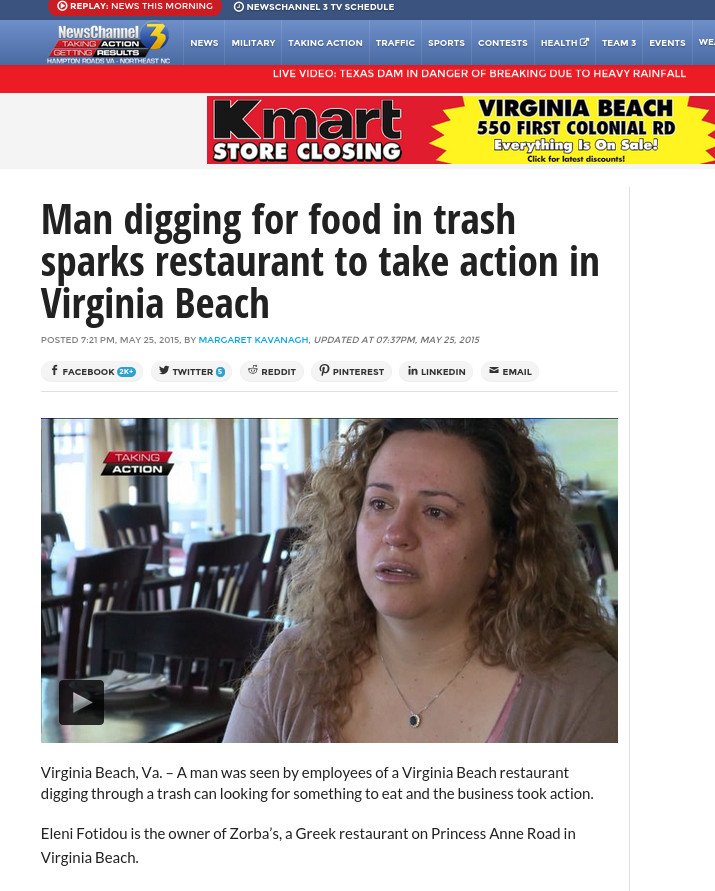Open the Kmart store closing ad banner

pyautogui.click(x=460, y=130)
